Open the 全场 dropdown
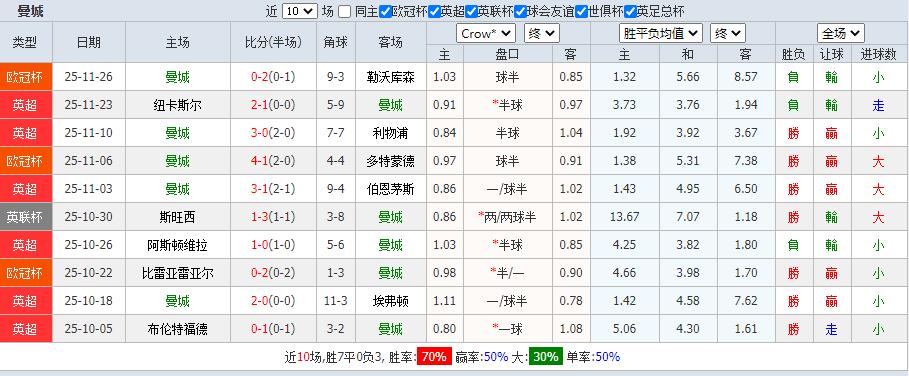The image size is (909, 376). pos(841,34)
